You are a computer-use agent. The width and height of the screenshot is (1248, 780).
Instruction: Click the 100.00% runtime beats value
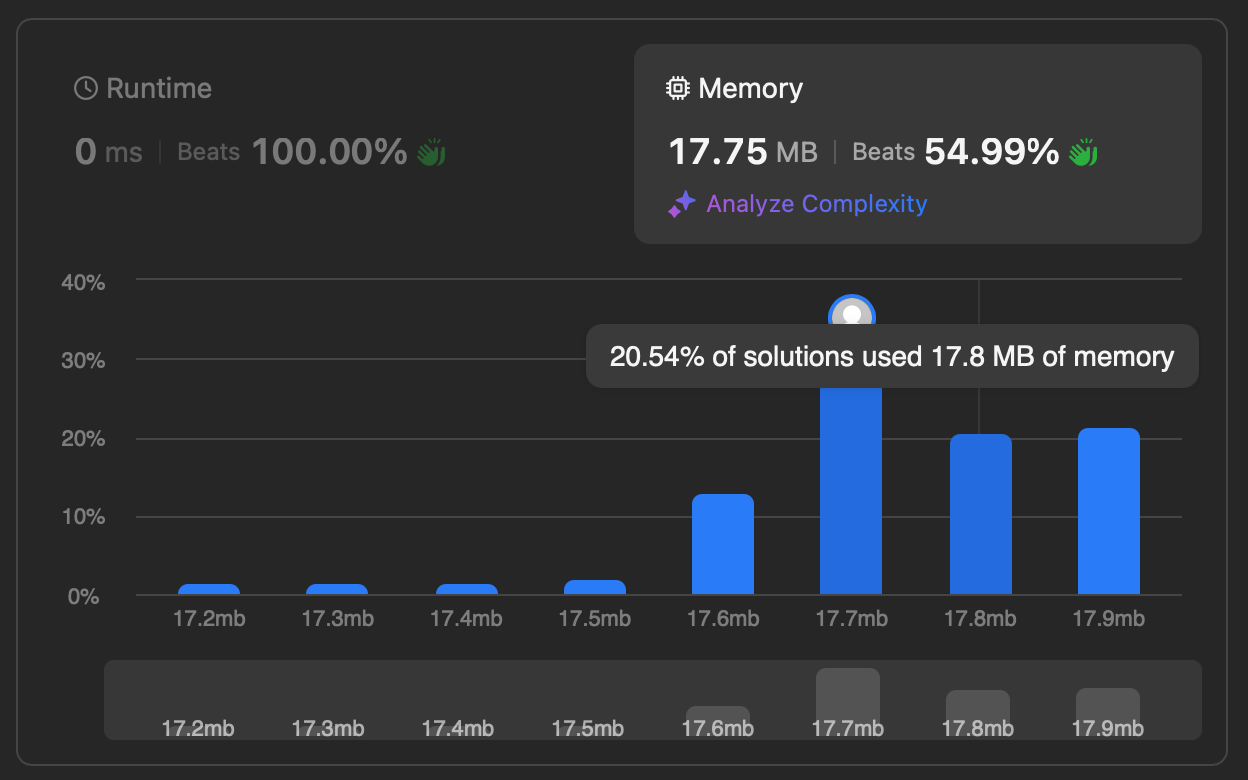[329, 152]
